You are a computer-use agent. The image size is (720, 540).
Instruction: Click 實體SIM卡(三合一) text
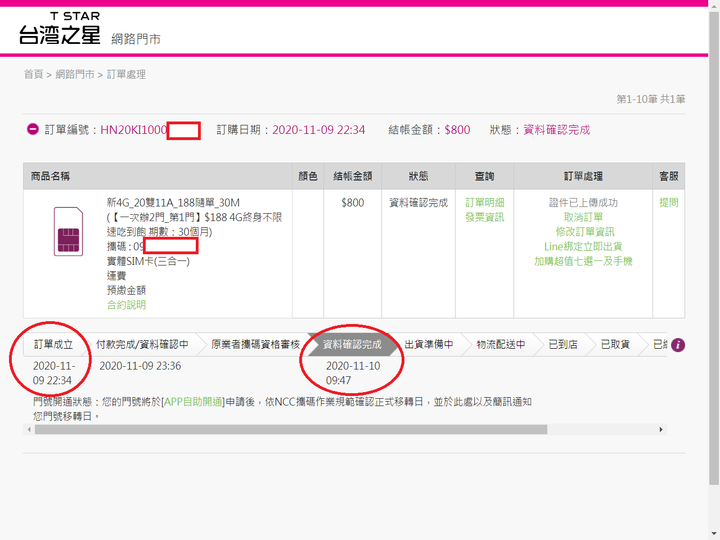[x=148, y=261]
